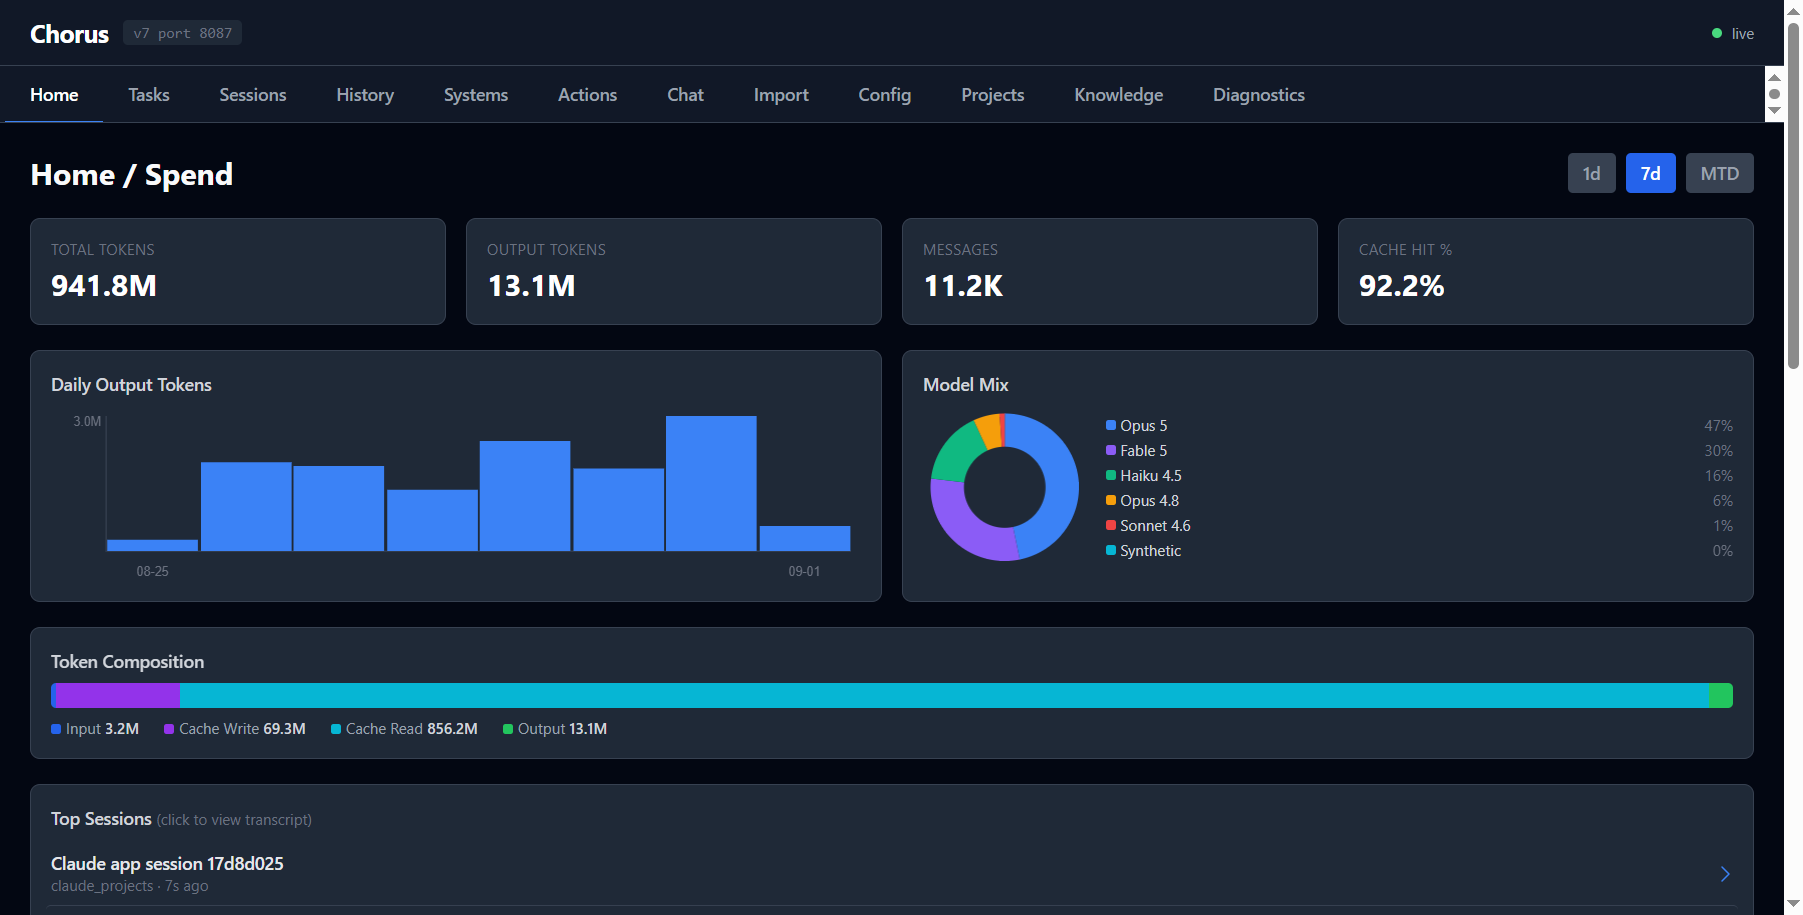Click the Fable 5 30% value
The height and width of the screenshot is (915, 1803).
pyautogui.click(x=1719, y=451)
